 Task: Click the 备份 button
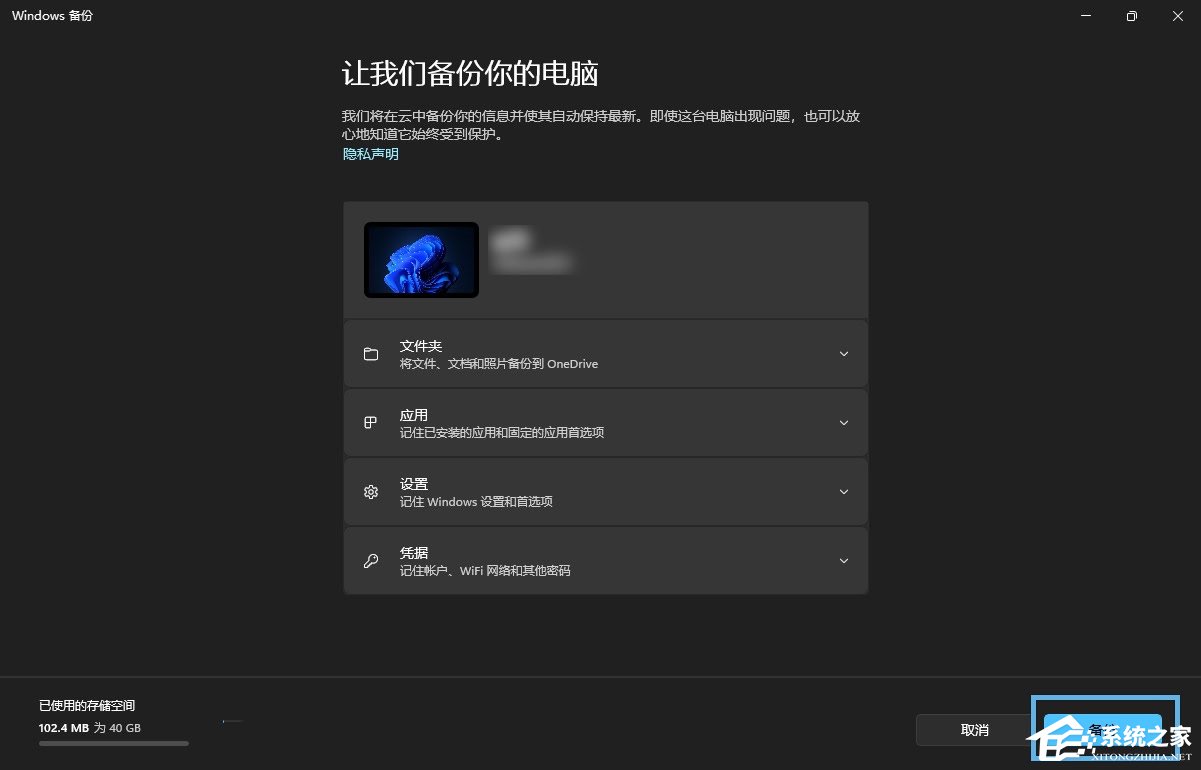pyautogui.click(x=1102, y=730)
